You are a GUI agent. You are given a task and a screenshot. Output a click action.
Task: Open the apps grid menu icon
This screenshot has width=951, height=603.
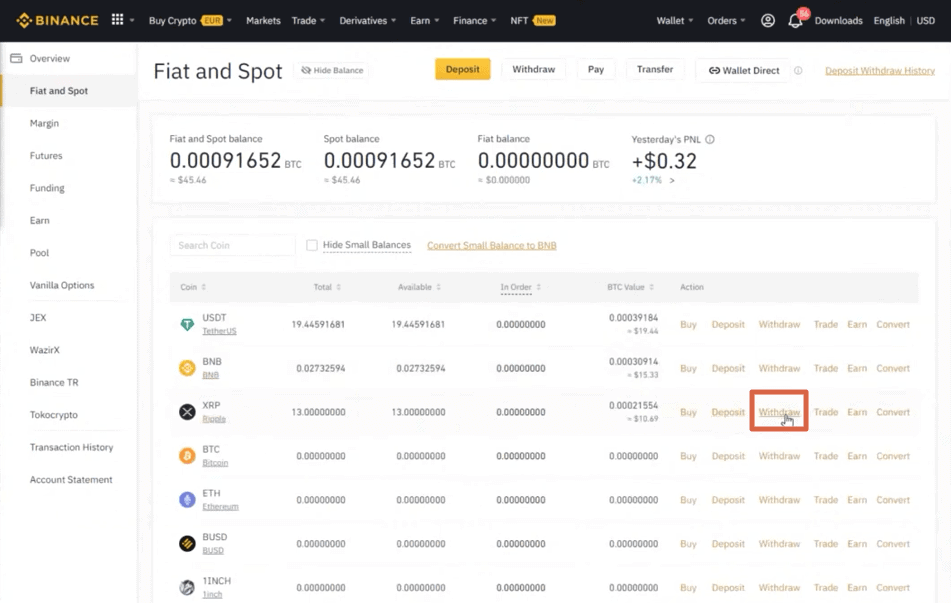[x=118, y=20]
